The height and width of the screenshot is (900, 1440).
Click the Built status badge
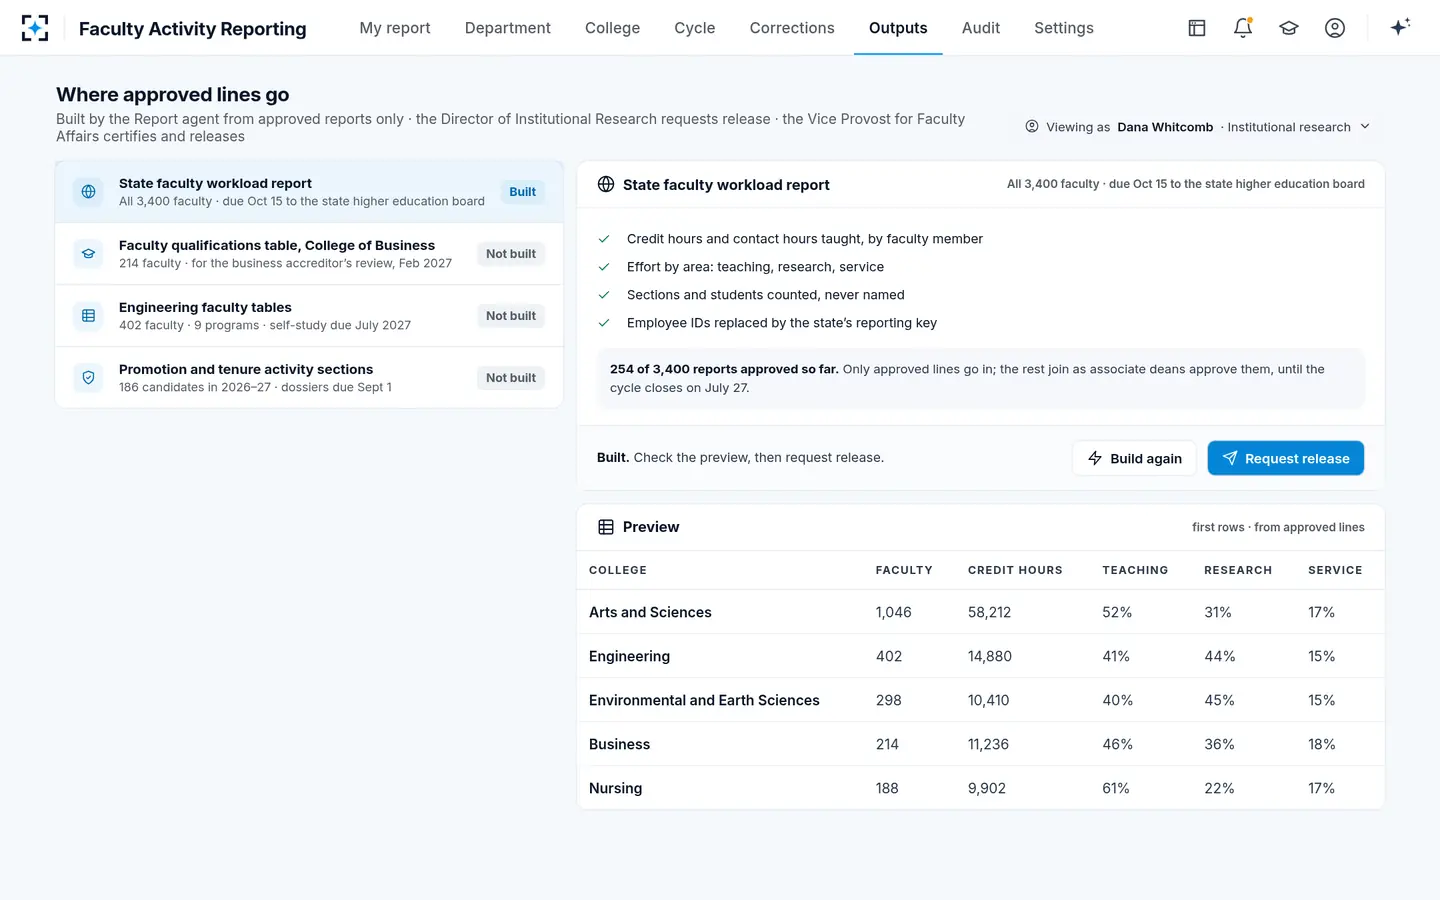pyautogui.click(x=523, y=192)
